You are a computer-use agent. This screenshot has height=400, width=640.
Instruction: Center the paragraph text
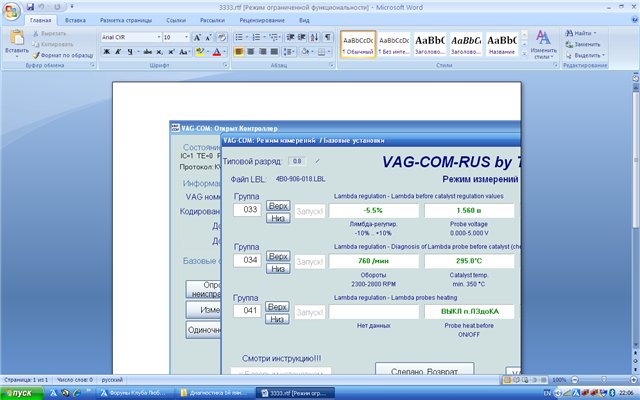tap(251, 52)
